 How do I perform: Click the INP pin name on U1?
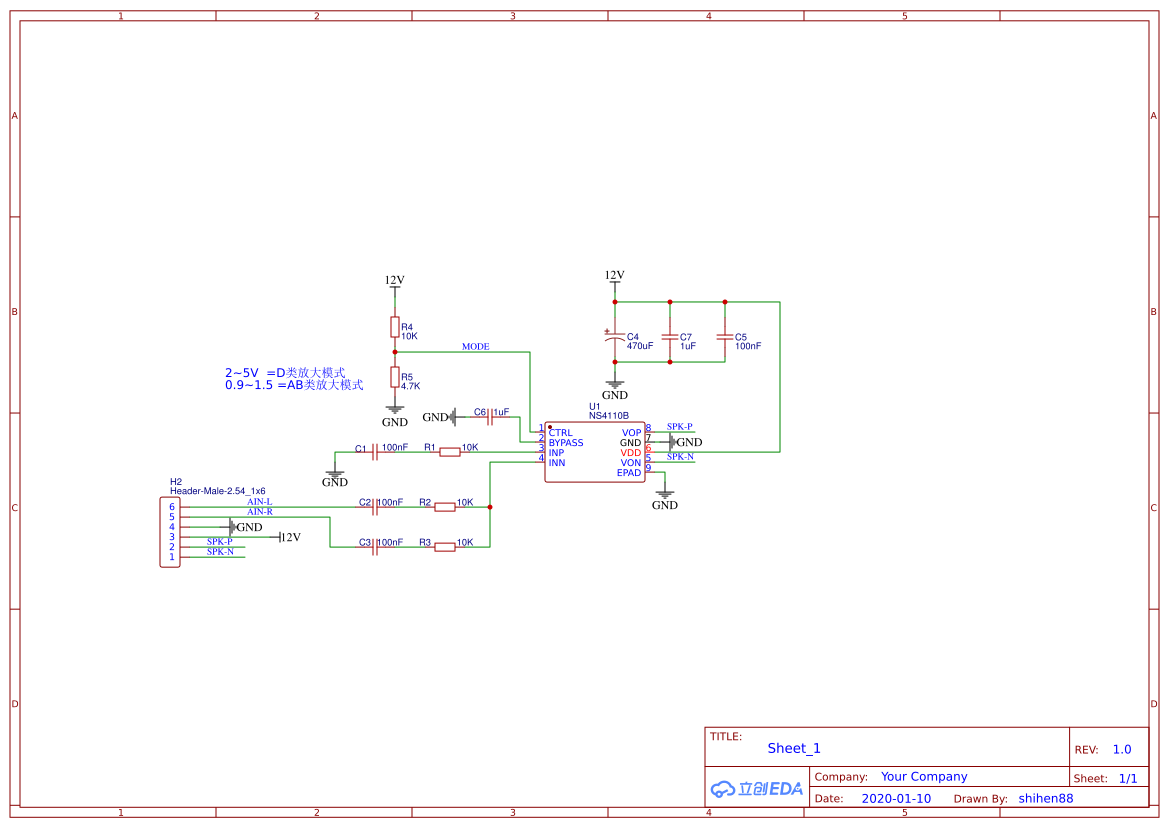[x=556, y=452]
